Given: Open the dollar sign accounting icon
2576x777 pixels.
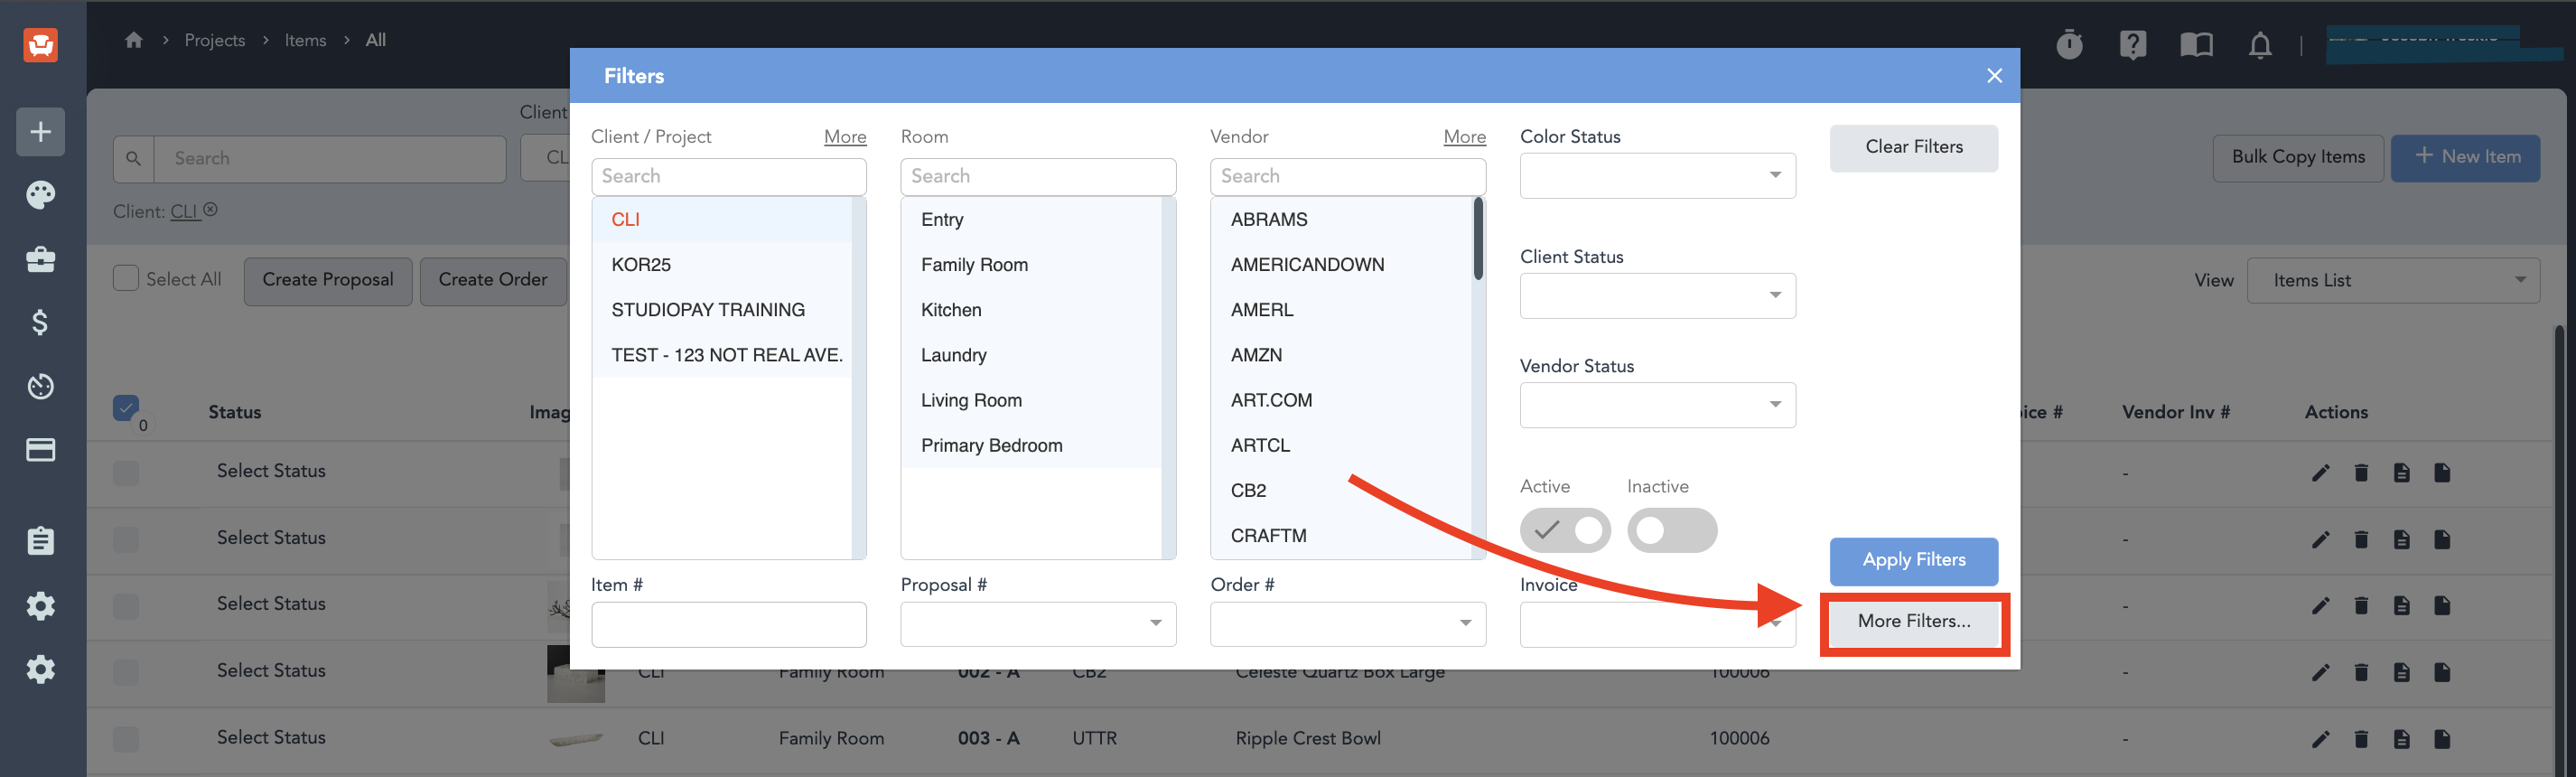Looking at the screenshot, I should click(x=41, y=322).
